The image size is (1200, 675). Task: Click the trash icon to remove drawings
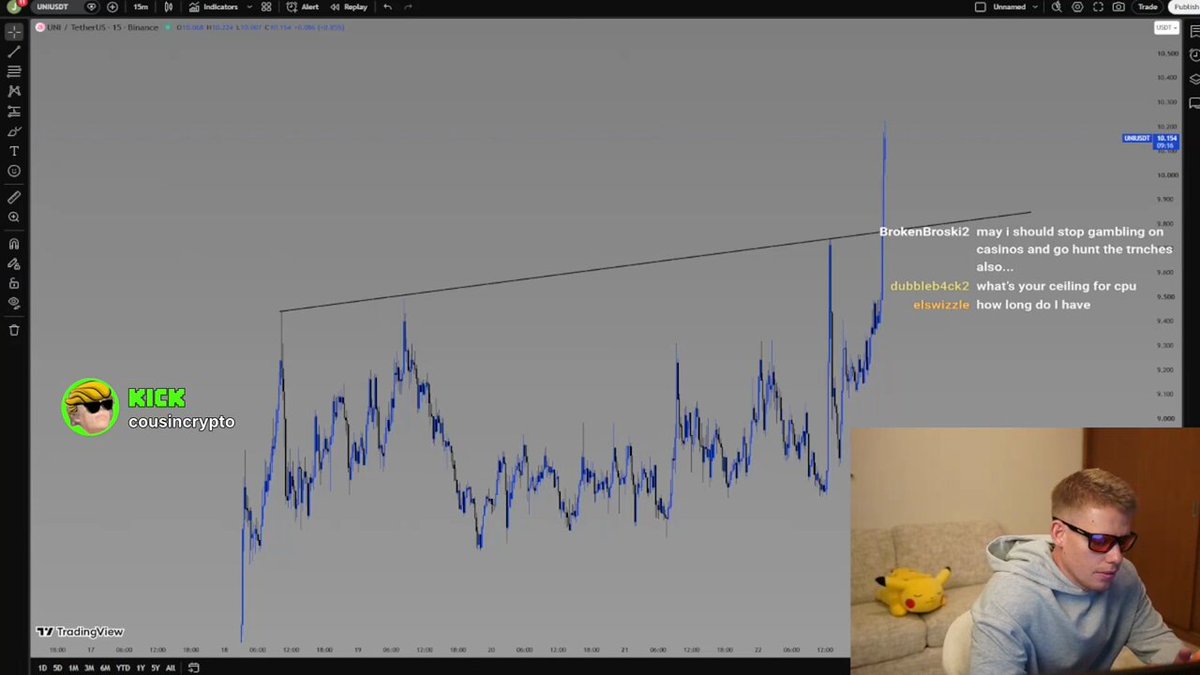click(x=14, y=330)
